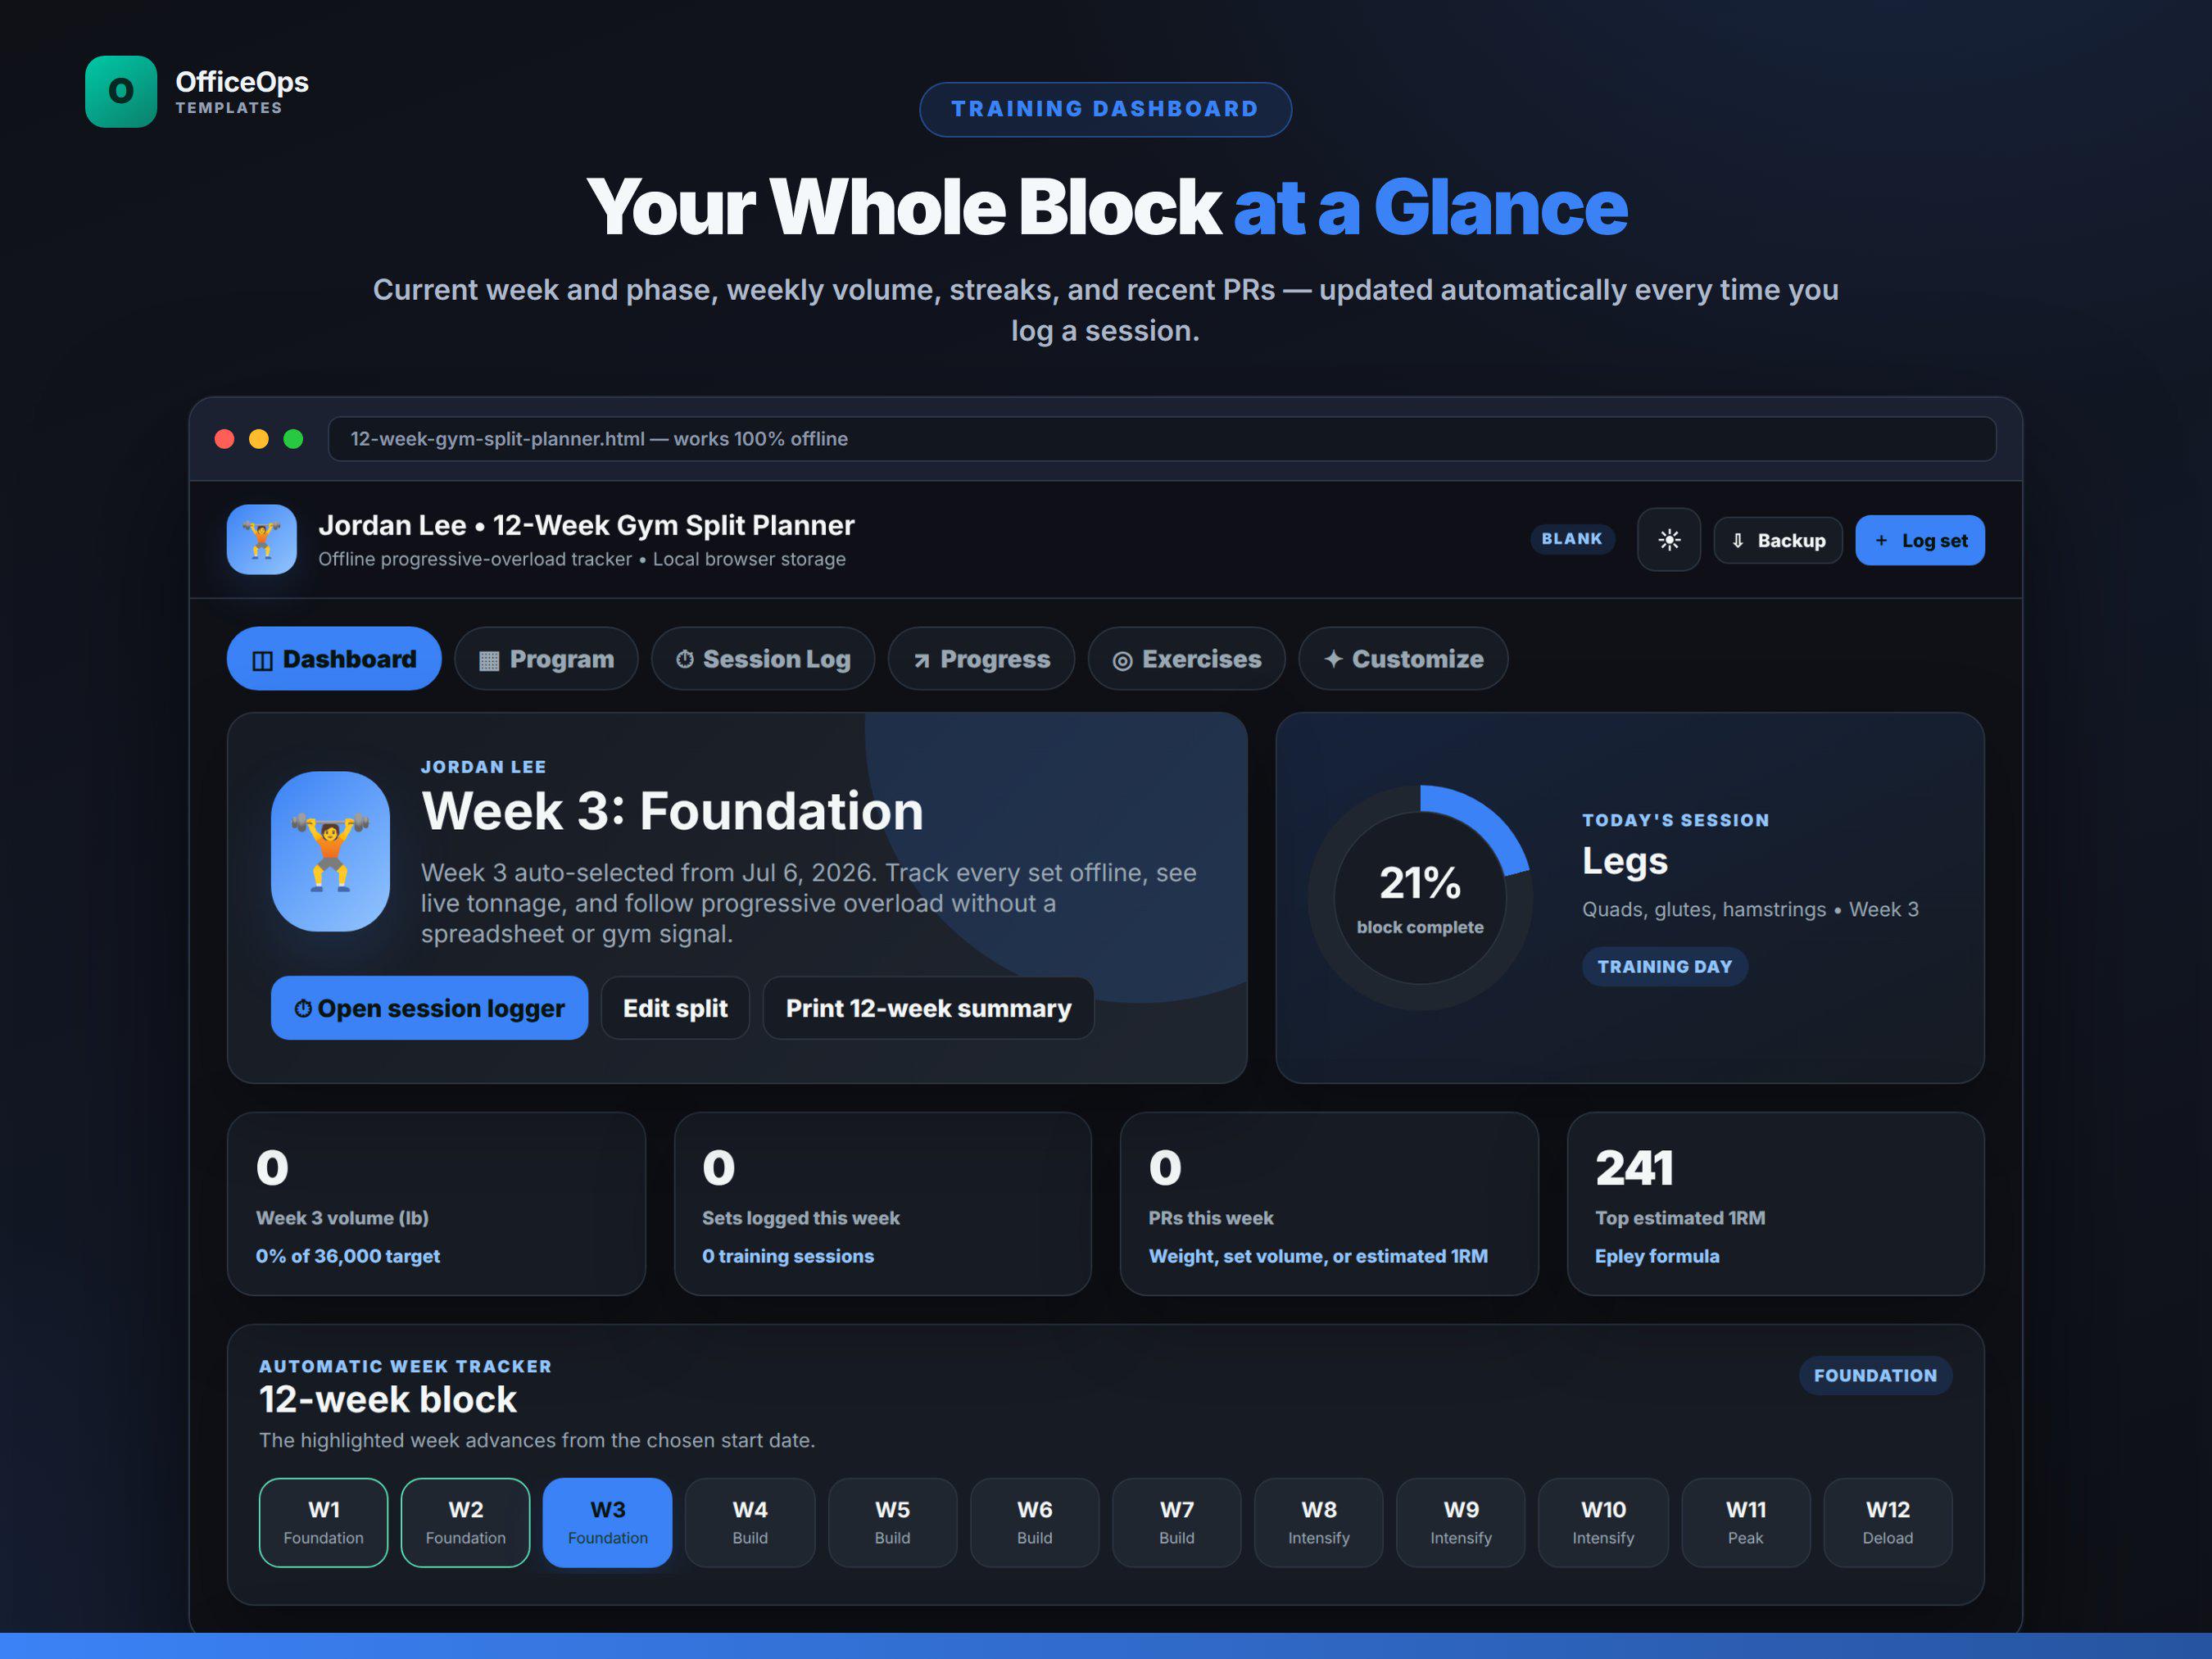Open the Dashboard tab

334,659
